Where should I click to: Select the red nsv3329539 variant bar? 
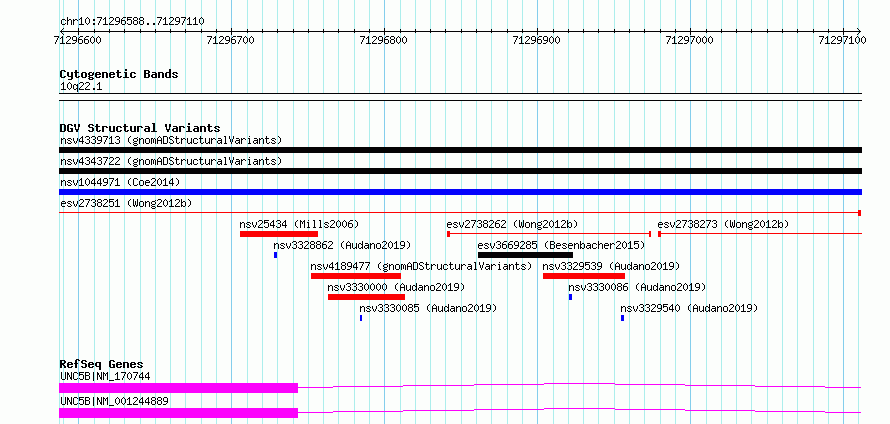584,276
